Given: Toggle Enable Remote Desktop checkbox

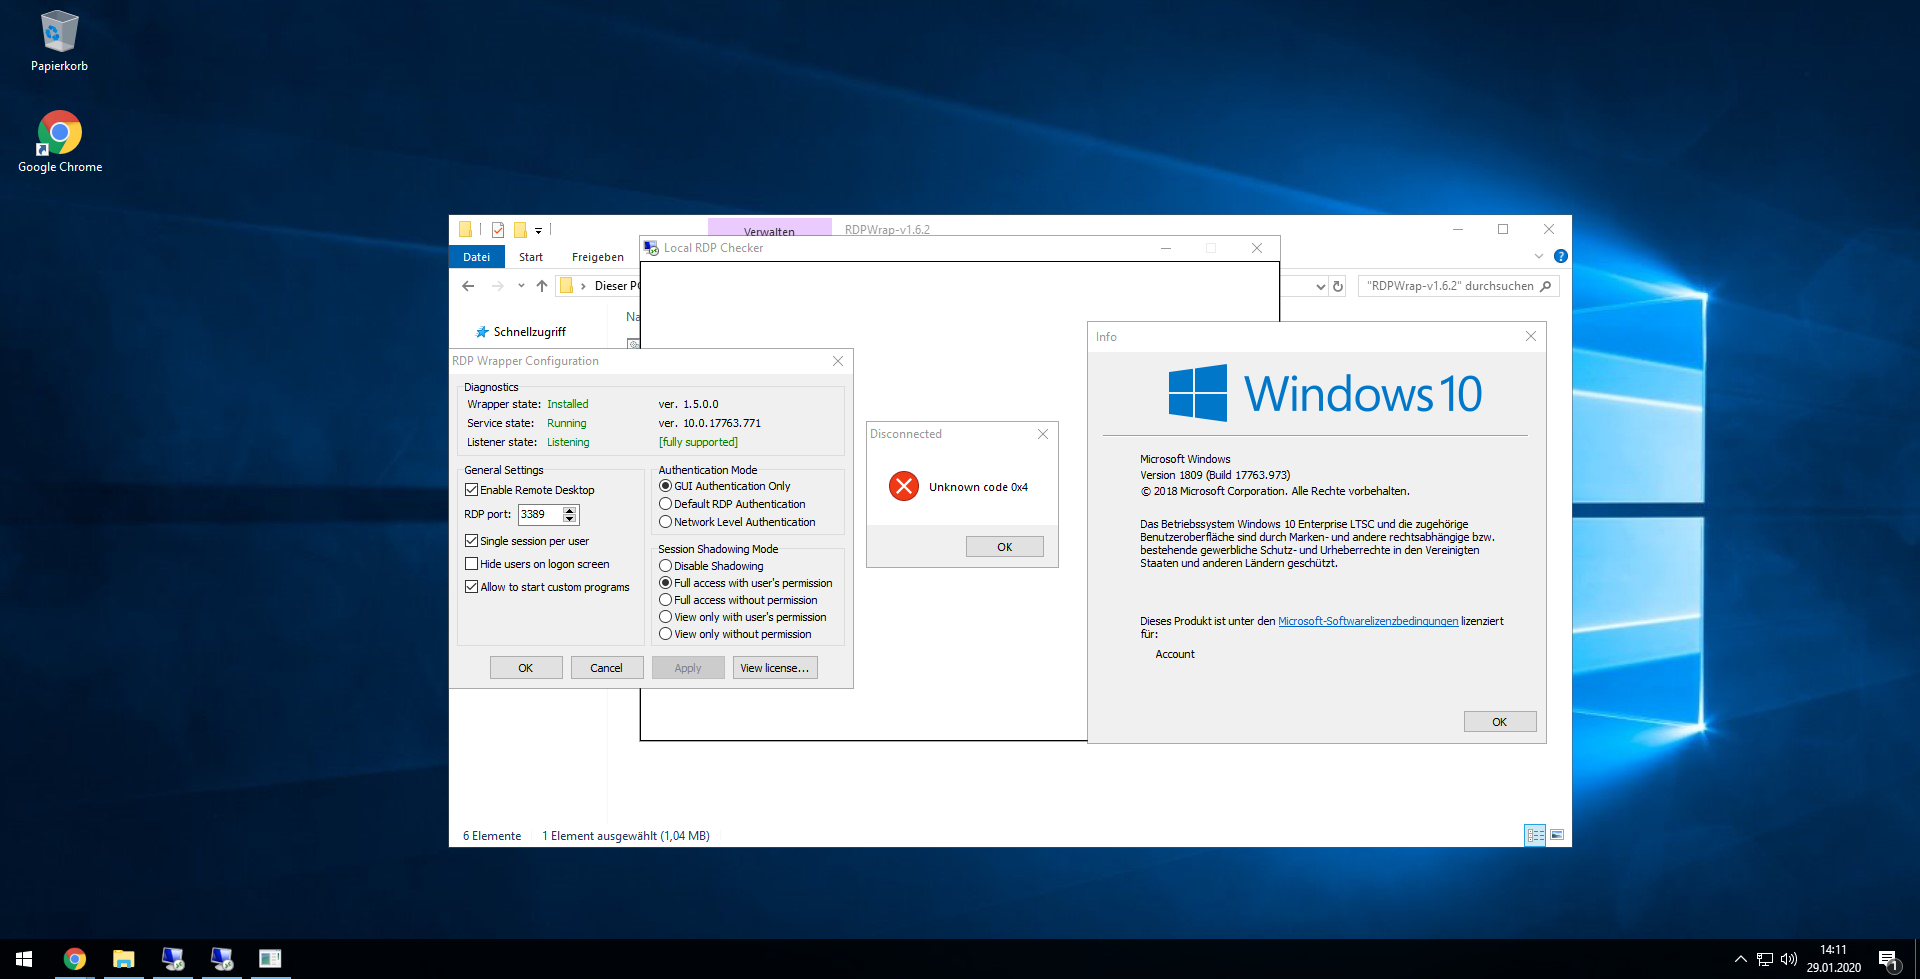Looking at the screenshot, I should point(471,490).
